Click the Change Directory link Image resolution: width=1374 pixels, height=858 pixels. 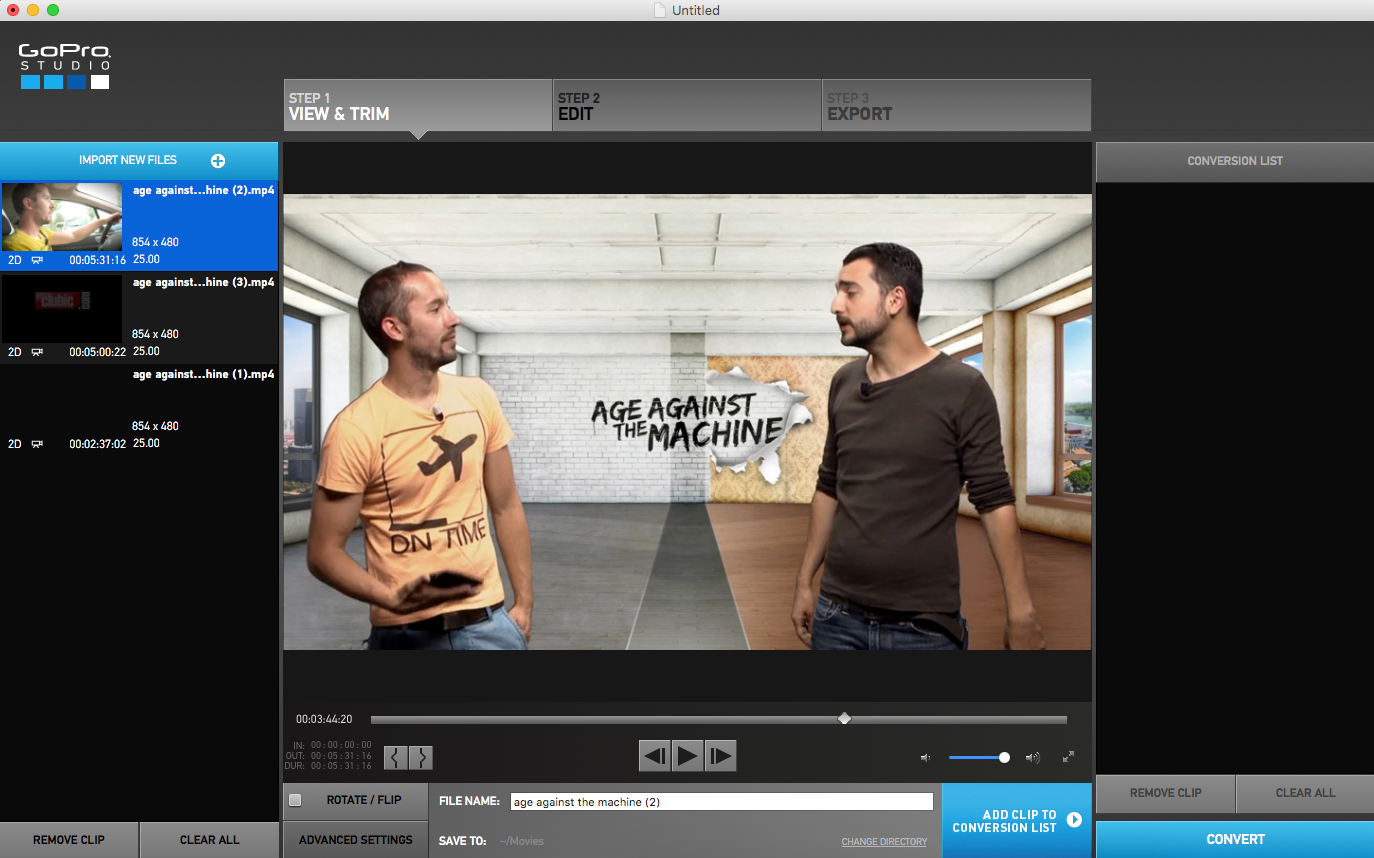884,842
